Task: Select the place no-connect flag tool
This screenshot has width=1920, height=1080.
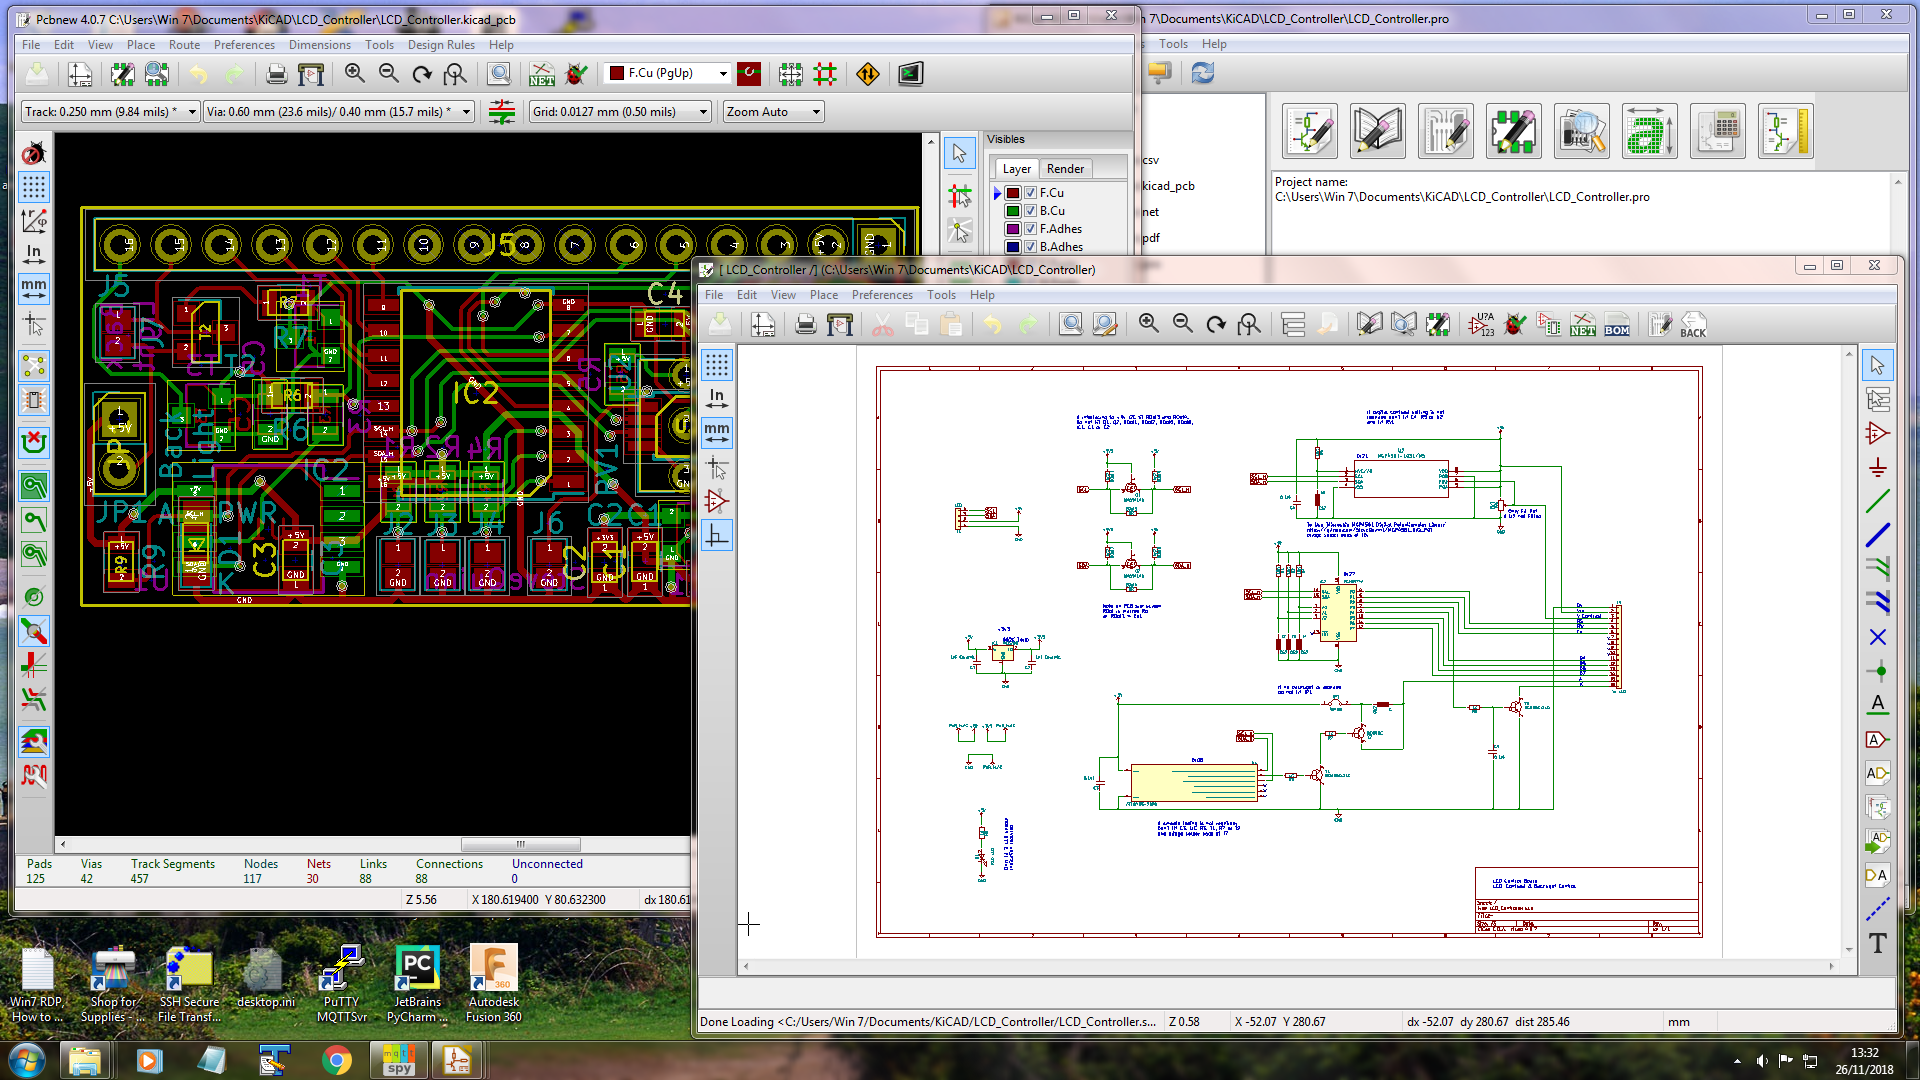Action: [x=1877, y=637]
